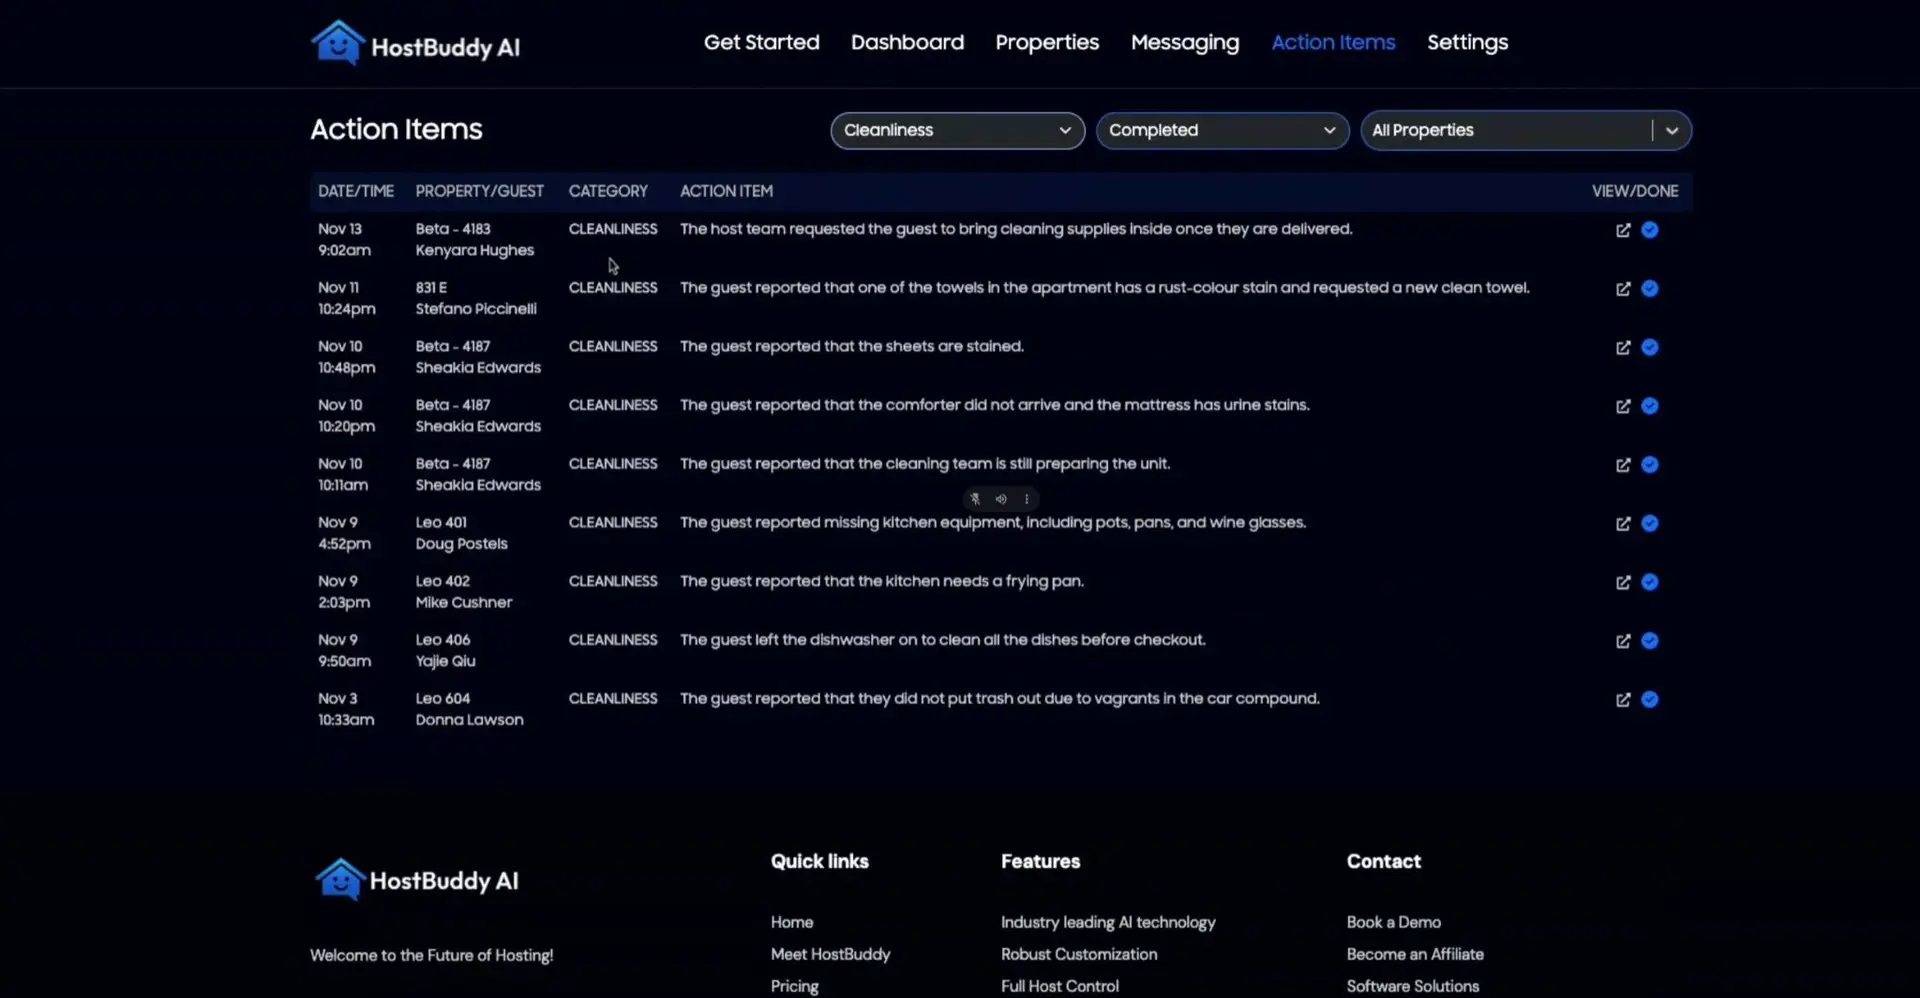Image resolution: width=1920 pixels, height=998 pixels.
Task: Select property text 831 E
Action: [x=431, y=287]
